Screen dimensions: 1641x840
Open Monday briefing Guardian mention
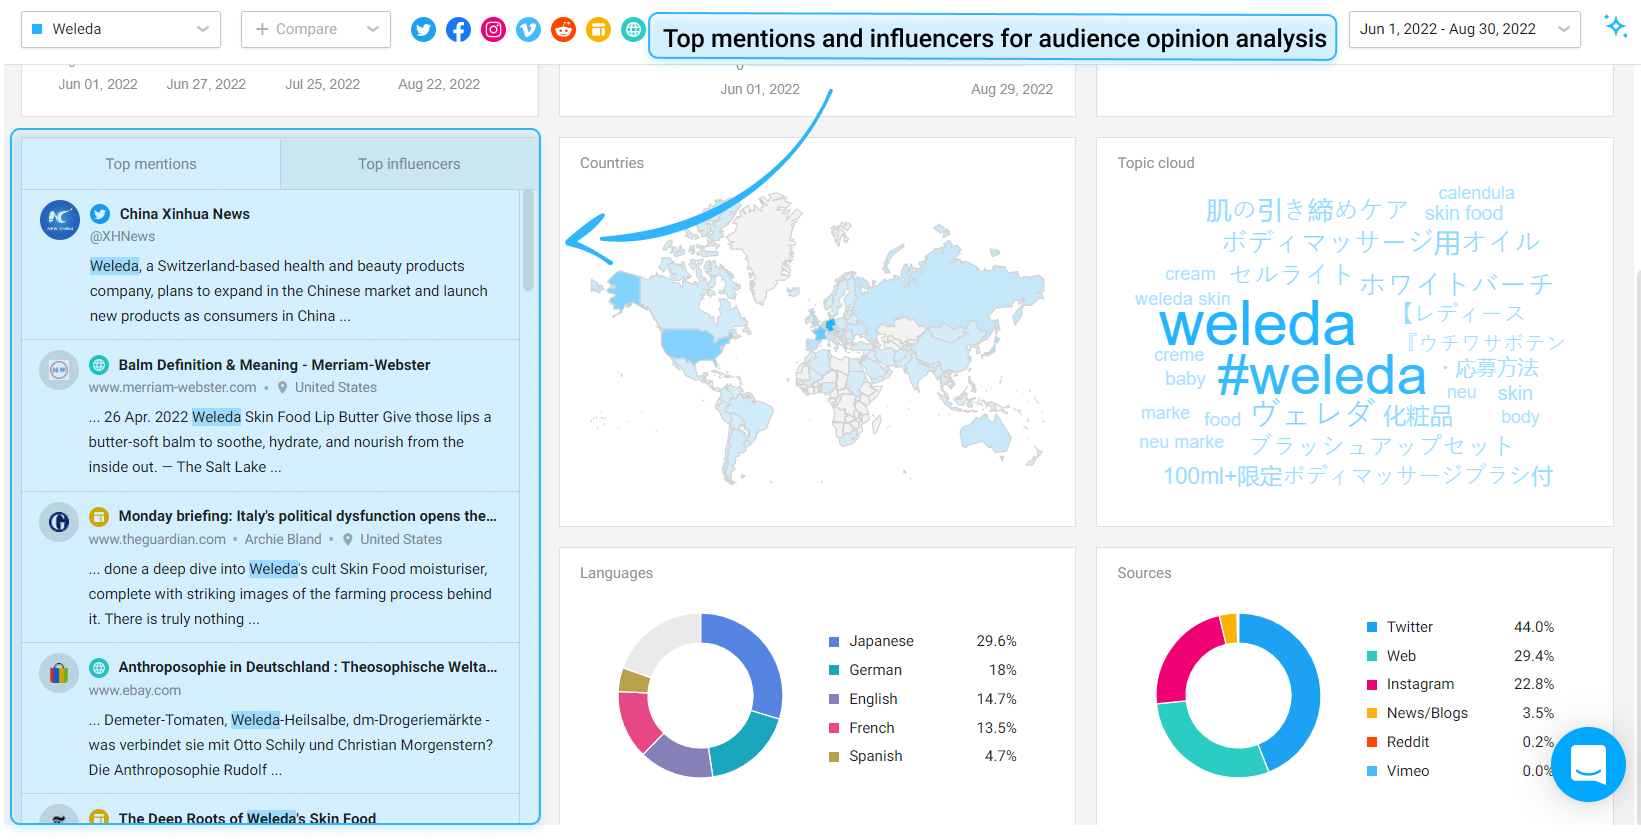(x=308, y=516)
